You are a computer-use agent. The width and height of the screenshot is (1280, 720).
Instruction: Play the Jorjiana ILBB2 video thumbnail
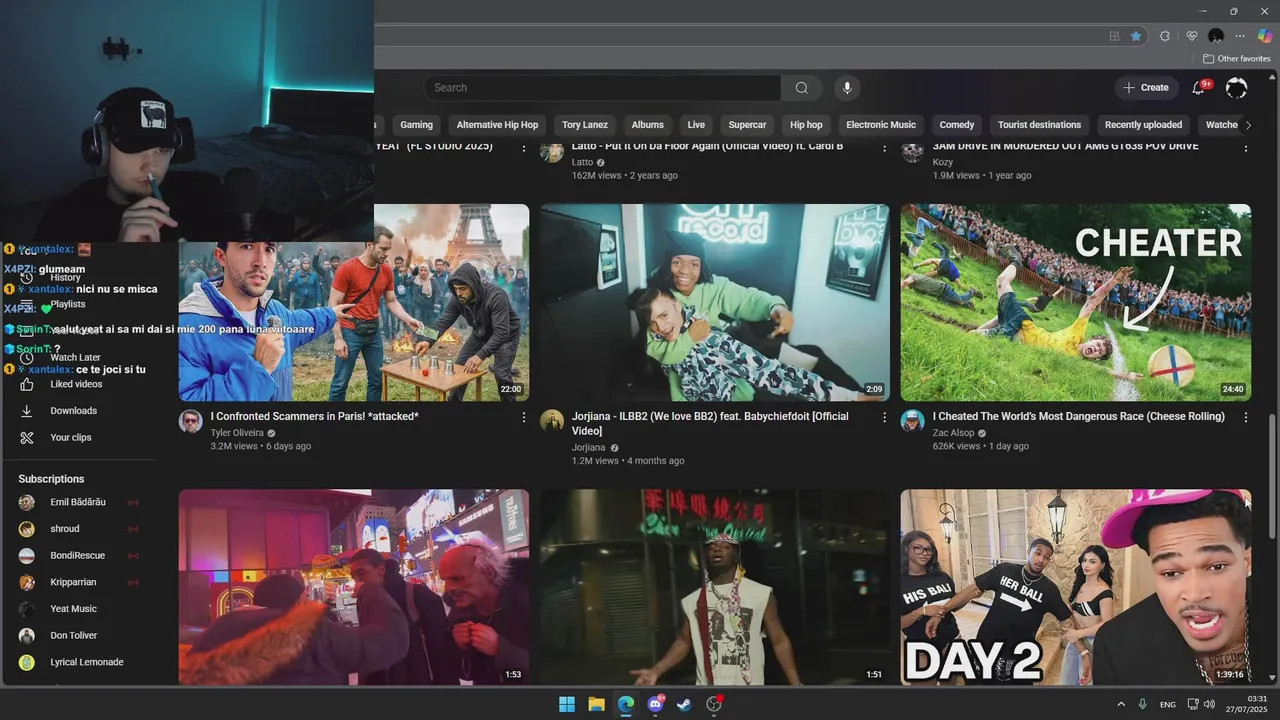[x=715, y=303]
